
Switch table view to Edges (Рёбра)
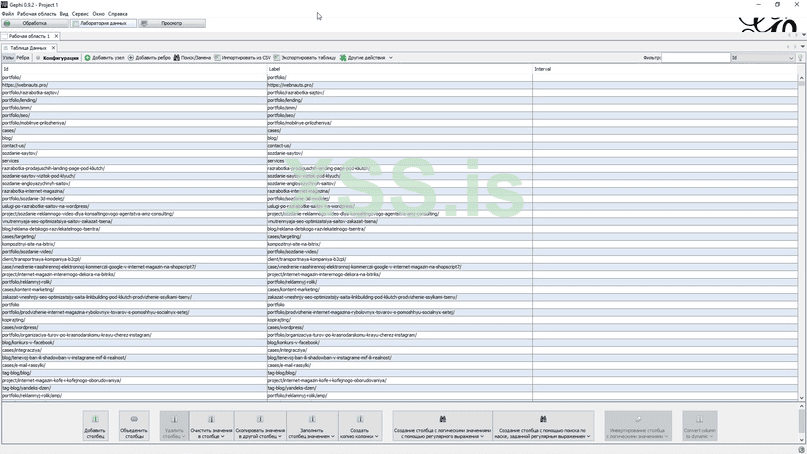(23, 58)
